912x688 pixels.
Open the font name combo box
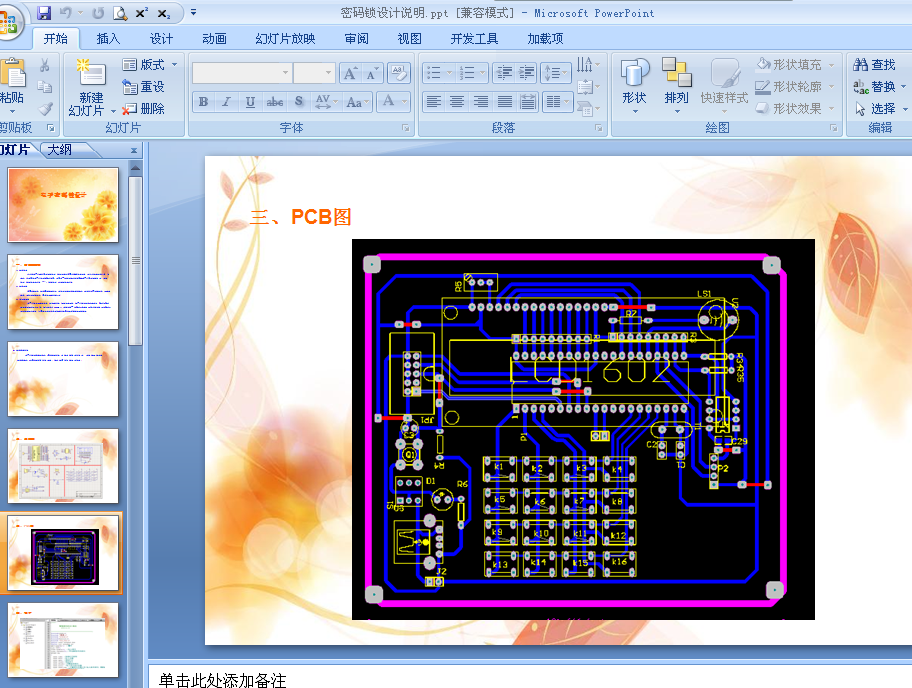(242, 73)
